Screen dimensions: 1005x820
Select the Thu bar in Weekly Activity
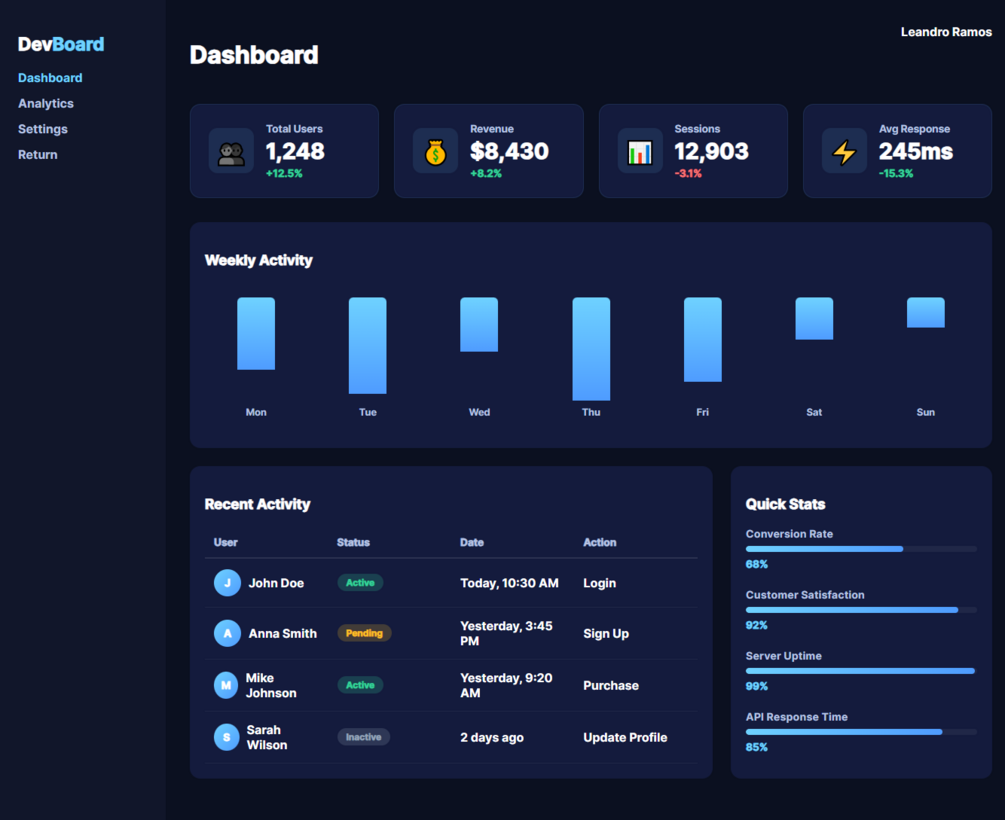[591, 349]
